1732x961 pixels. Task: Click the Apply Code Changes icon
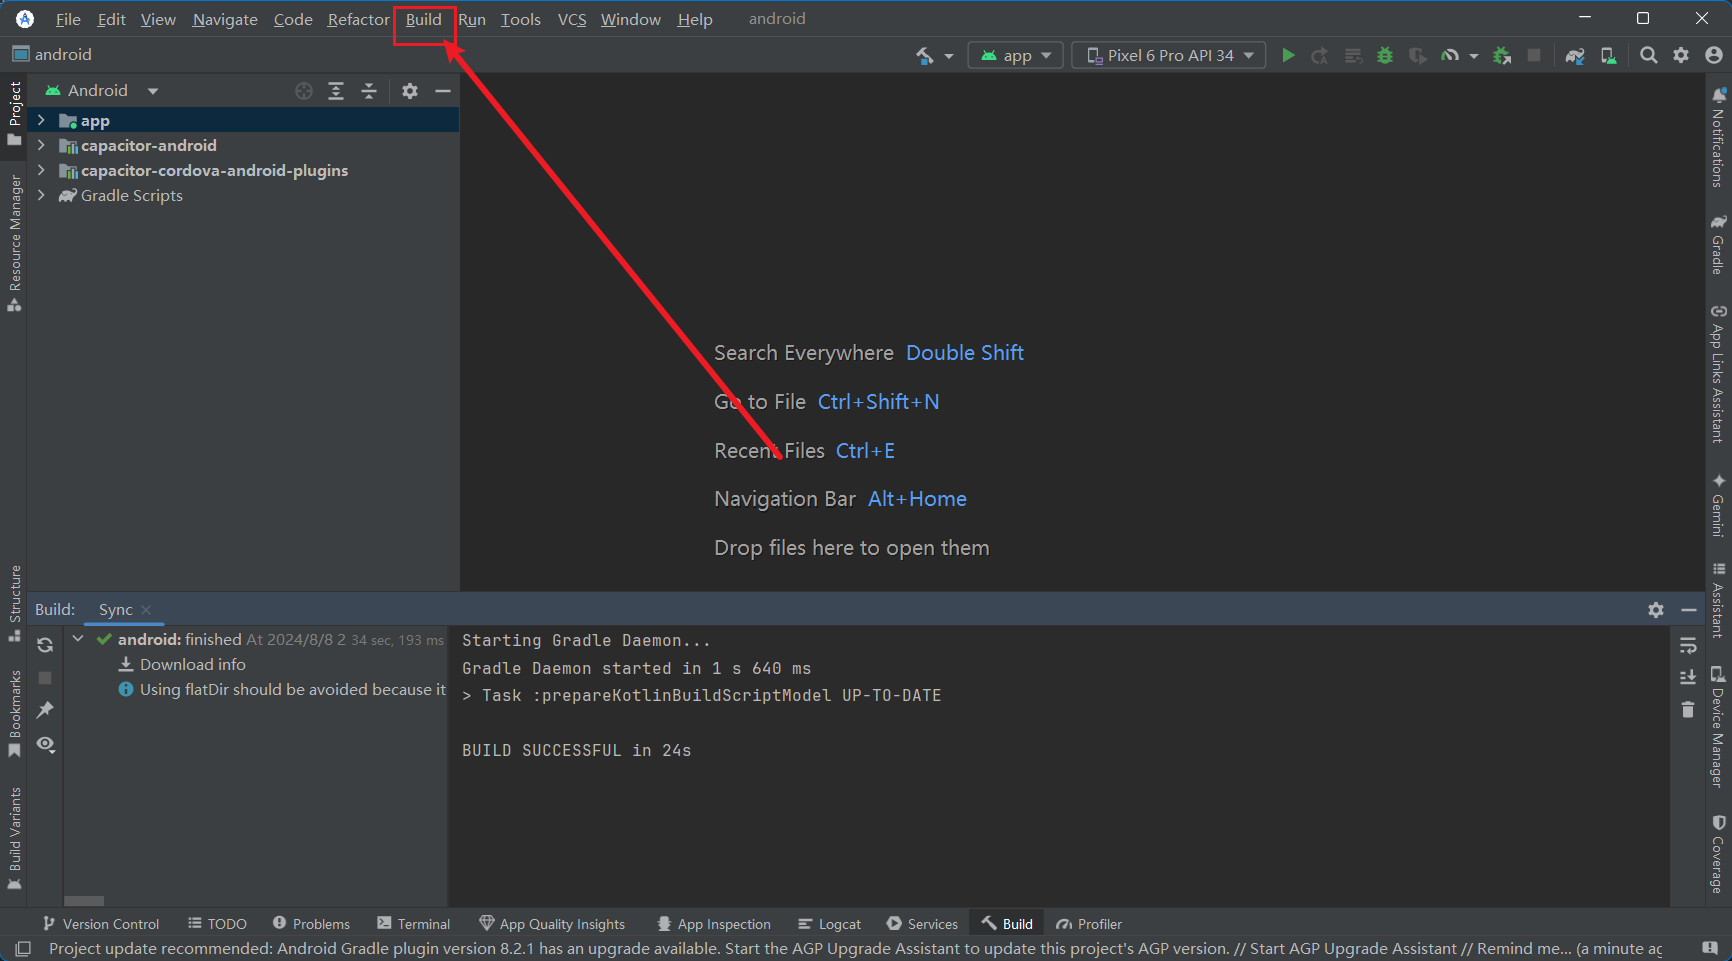(1353, 56)
